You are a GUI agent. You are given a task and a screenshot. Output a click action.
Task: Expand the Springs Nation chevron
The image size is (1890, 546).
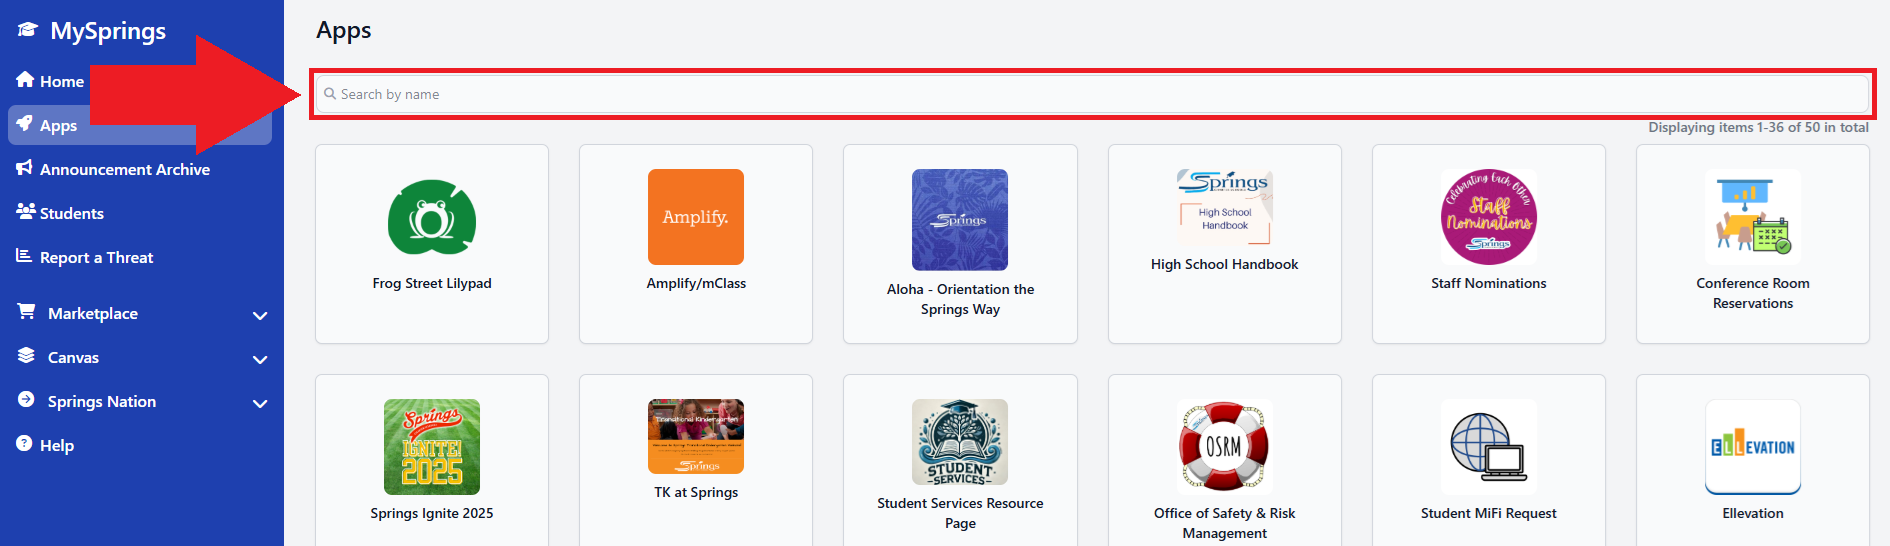point(260,403)
